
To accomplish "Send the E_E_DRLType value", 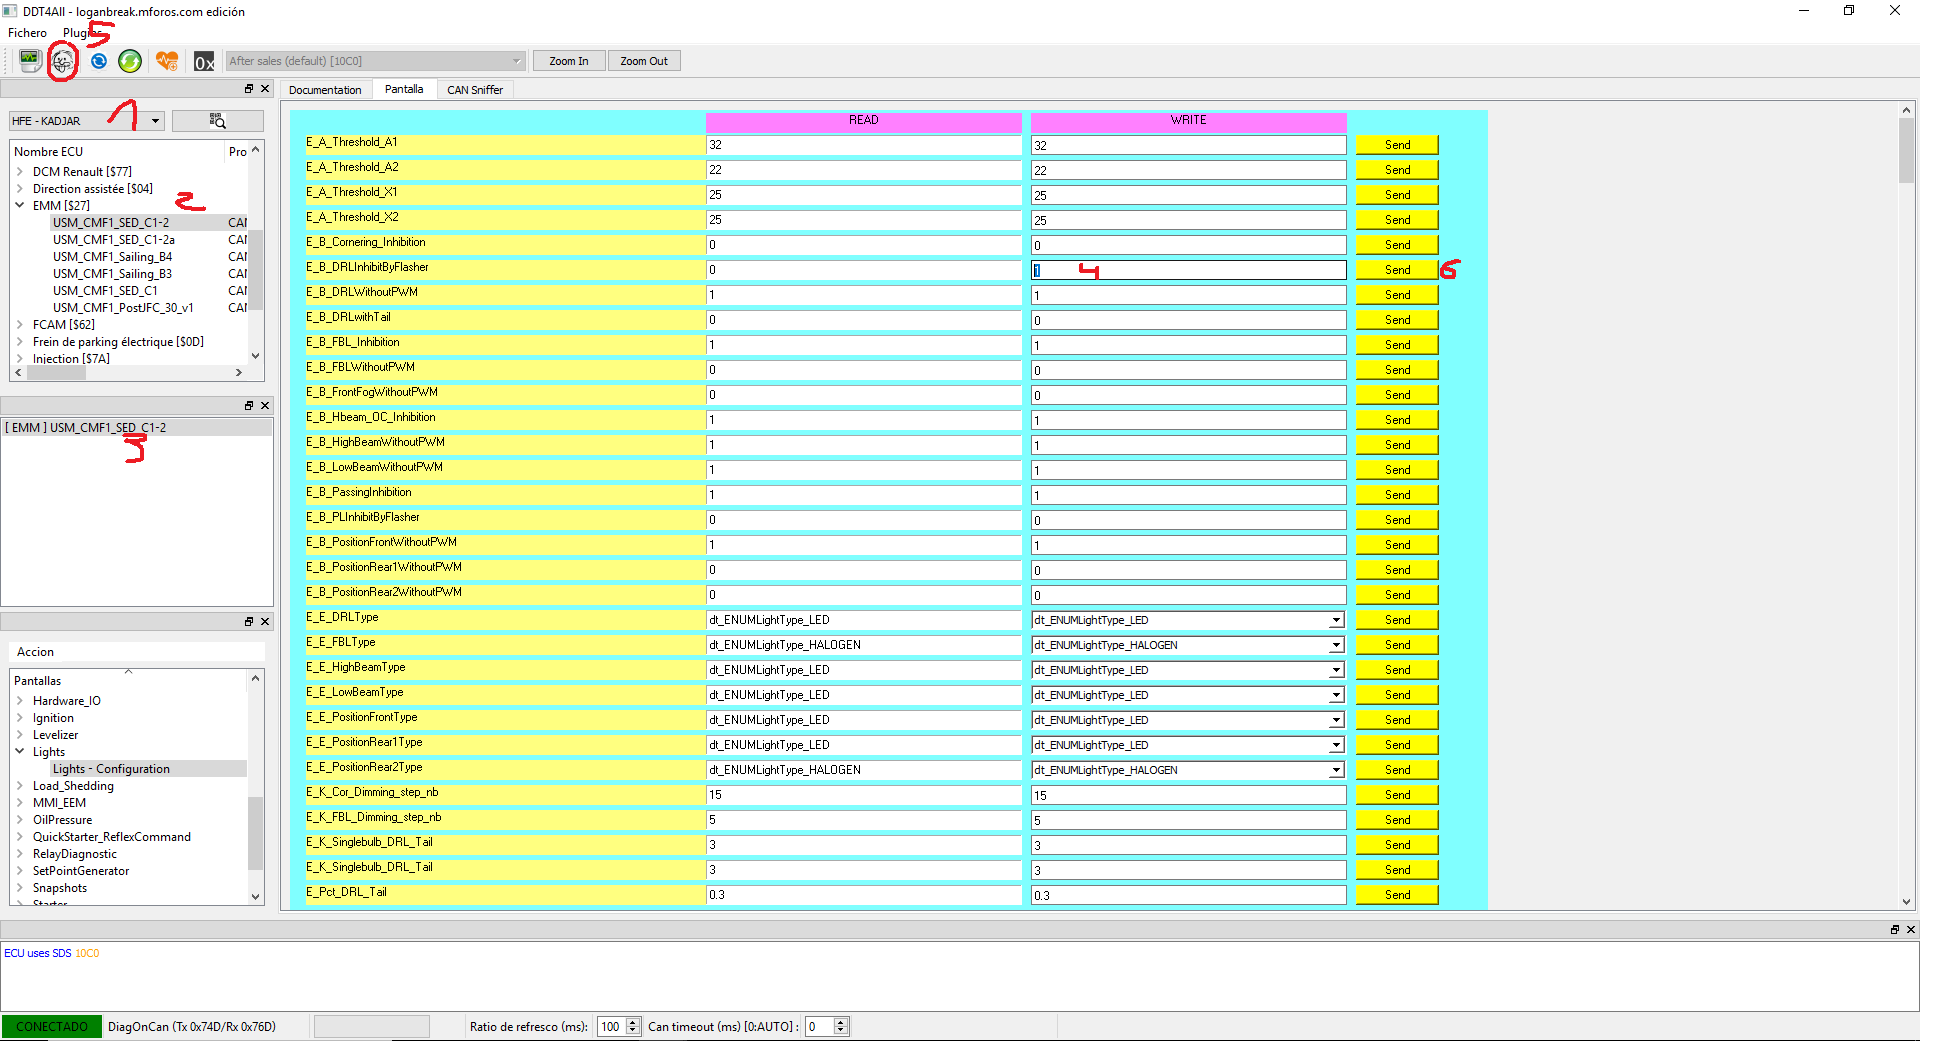I will pyautogui.click(x=1397, y=620).
